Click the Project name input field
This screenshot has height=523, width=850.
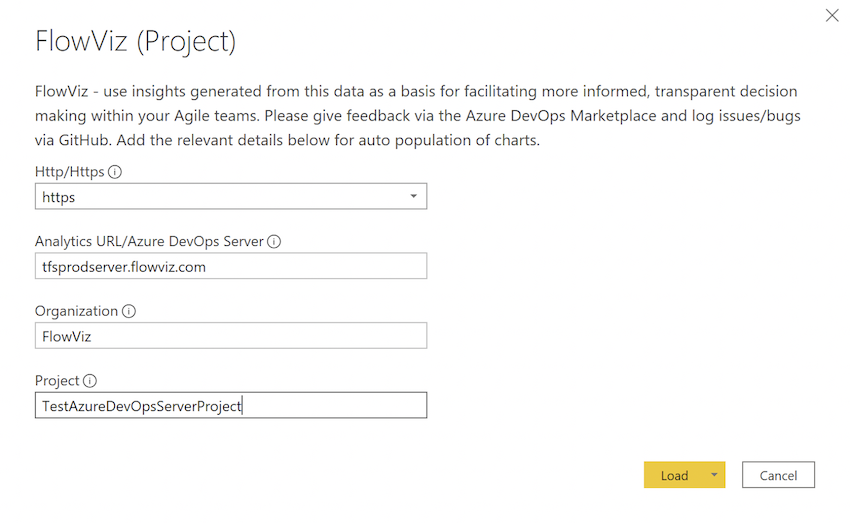point(230,405)
